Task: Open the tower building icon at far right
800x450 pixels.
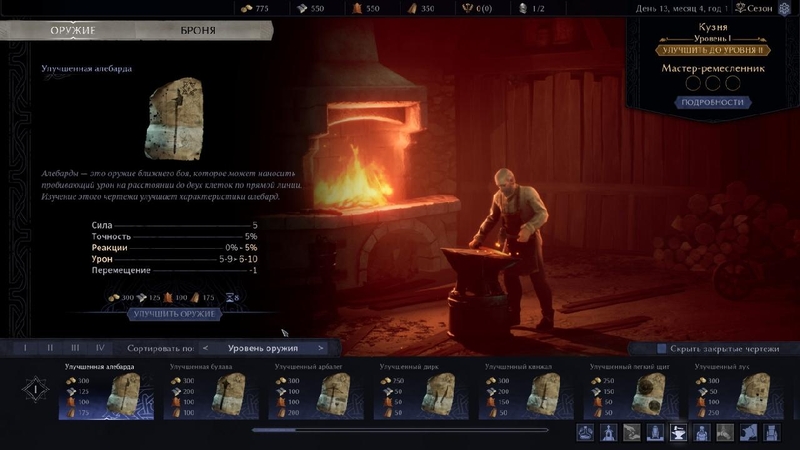Action: [772, 432]
